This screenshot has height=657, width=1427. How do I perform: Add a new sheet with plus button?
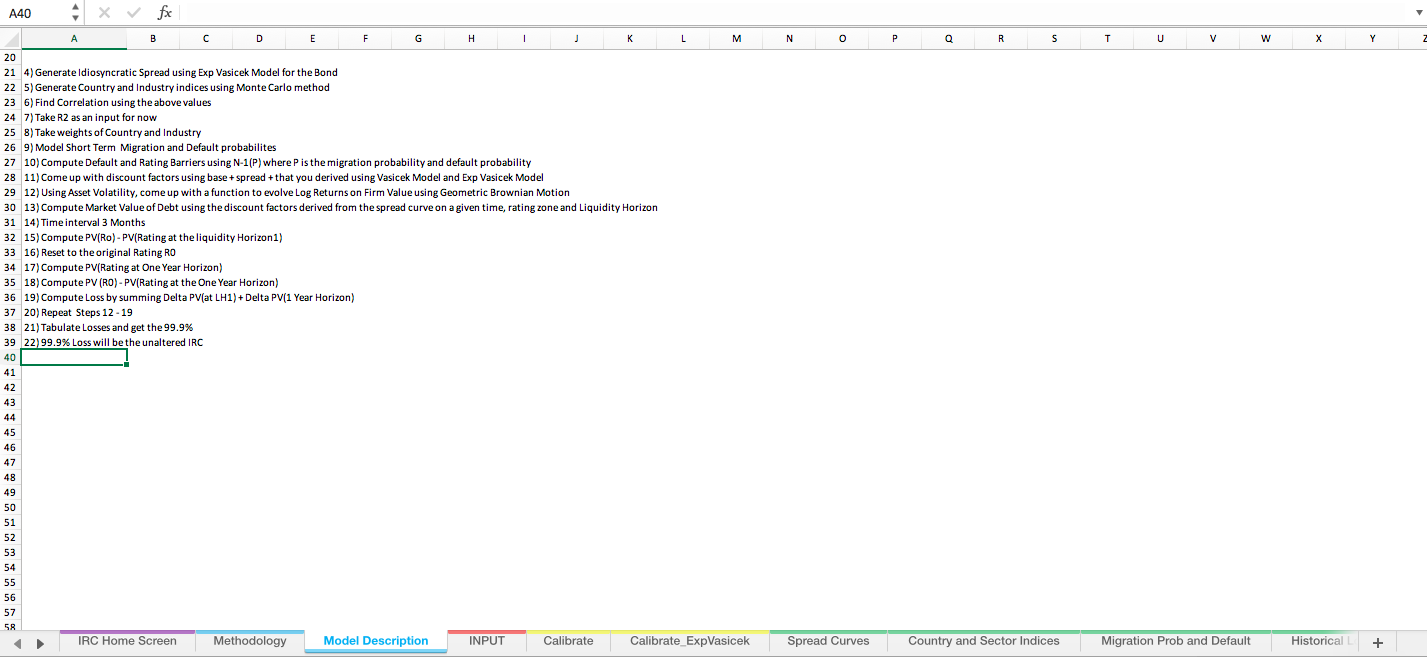[1378, 642]
